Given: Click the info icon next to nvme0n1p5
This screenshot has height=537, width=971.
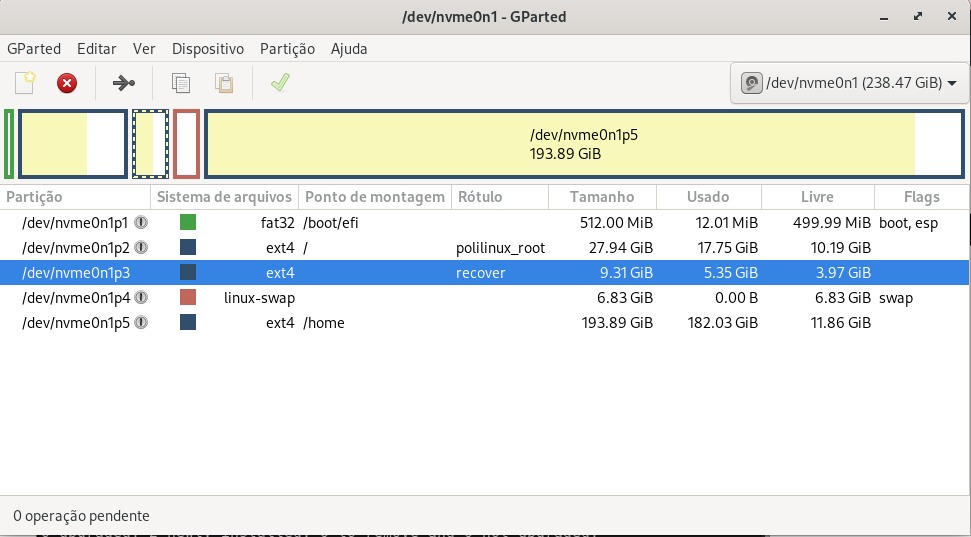Looking at the screenshot, I should click(141, 323).
